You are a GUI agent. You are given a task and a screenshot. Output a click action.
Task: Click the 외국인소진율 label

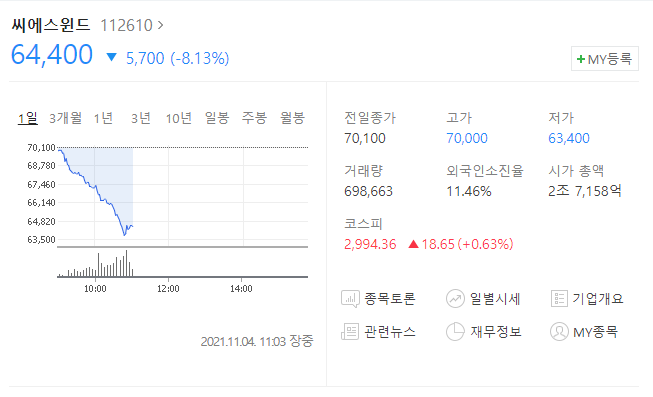(485, 171)
